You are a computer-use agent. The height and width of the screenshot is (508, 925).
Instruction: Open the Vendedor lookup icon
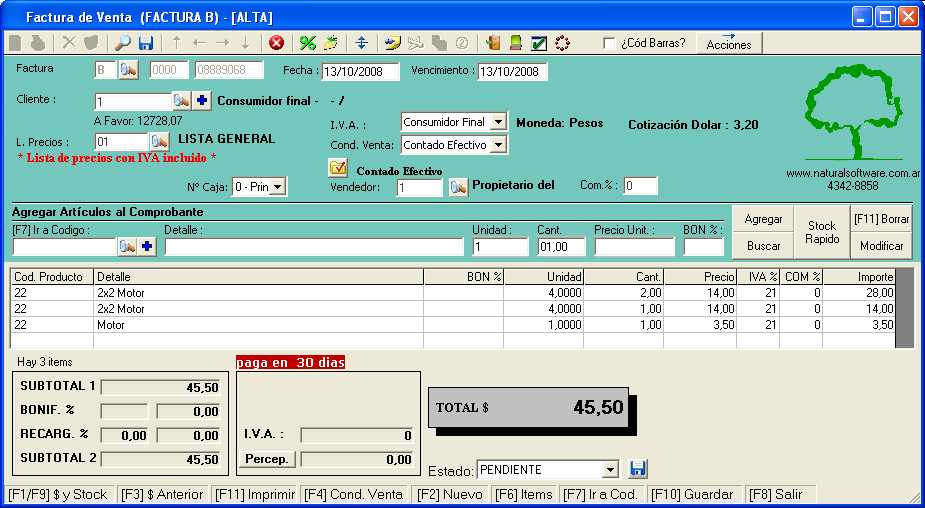[458, 188]
